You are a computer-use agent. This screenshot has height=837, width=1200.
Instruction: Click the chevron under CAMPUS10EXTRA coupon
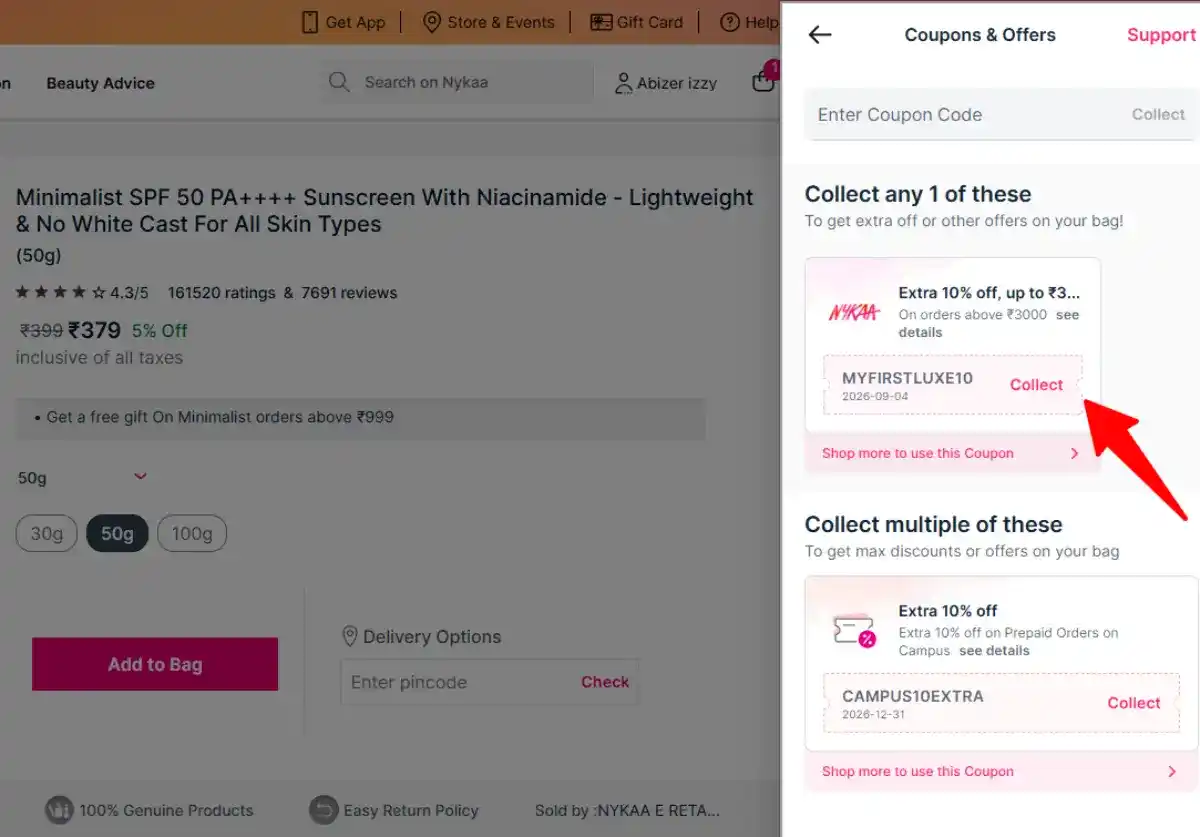coord(1172,771)
